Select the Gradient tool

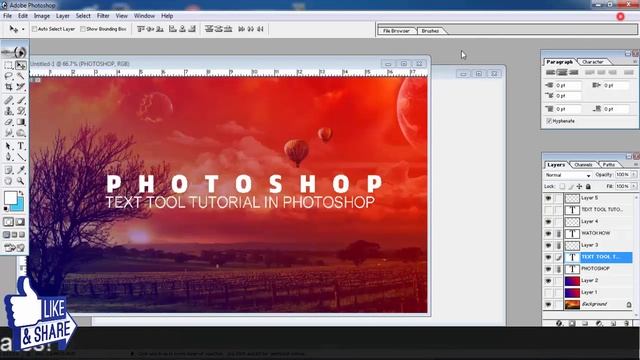20,122
